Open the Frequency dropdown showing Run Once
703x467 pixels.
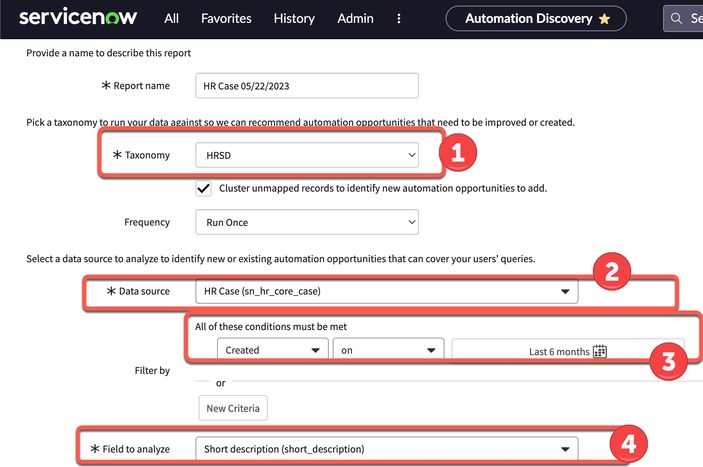(307, 222)
